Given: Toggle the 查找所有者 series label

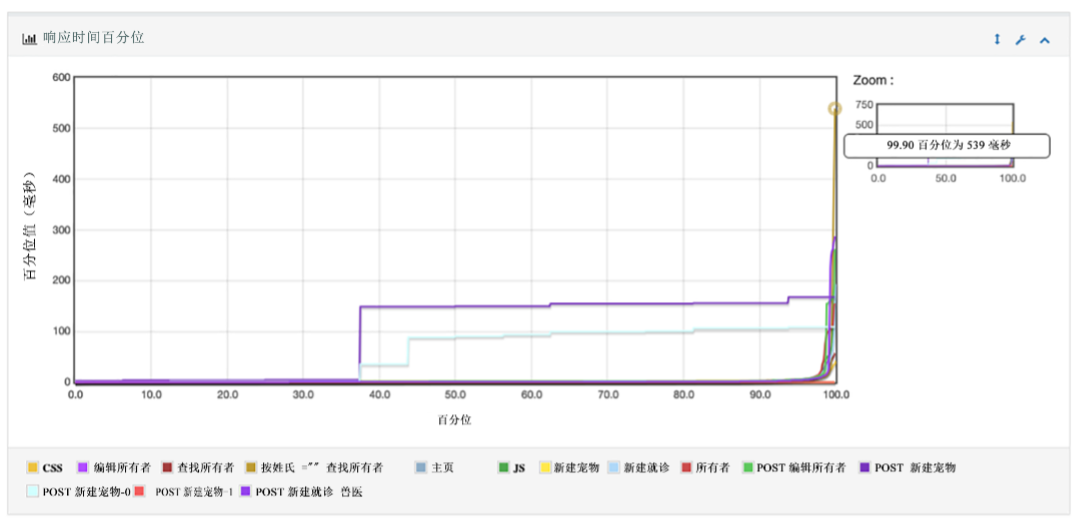Looking at the screenshot, I should point(205,467).
